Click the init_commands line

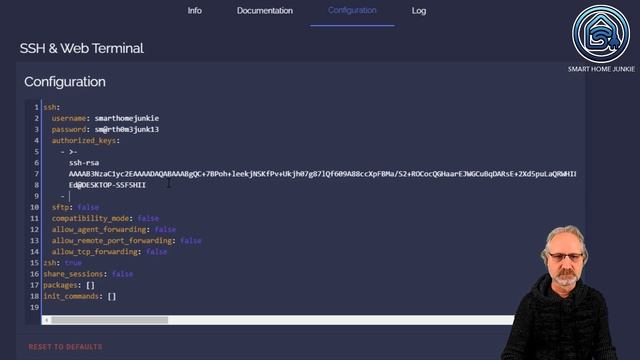[80, 296]
